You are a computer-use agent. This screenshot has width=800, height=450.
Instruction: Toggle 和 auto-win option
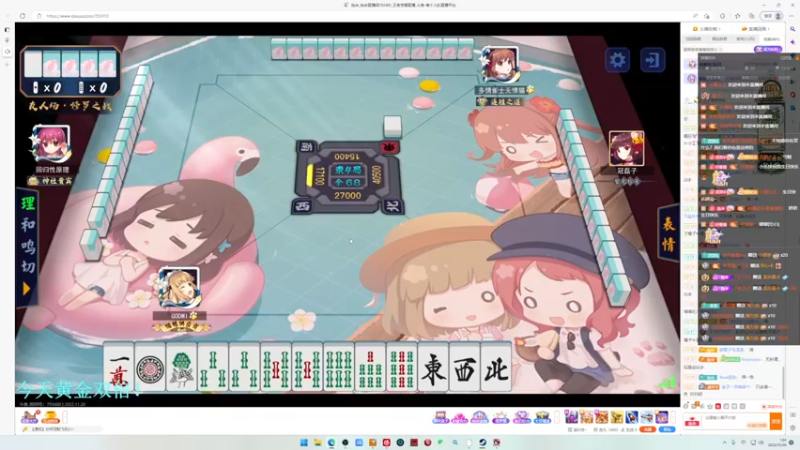[28, 225]
